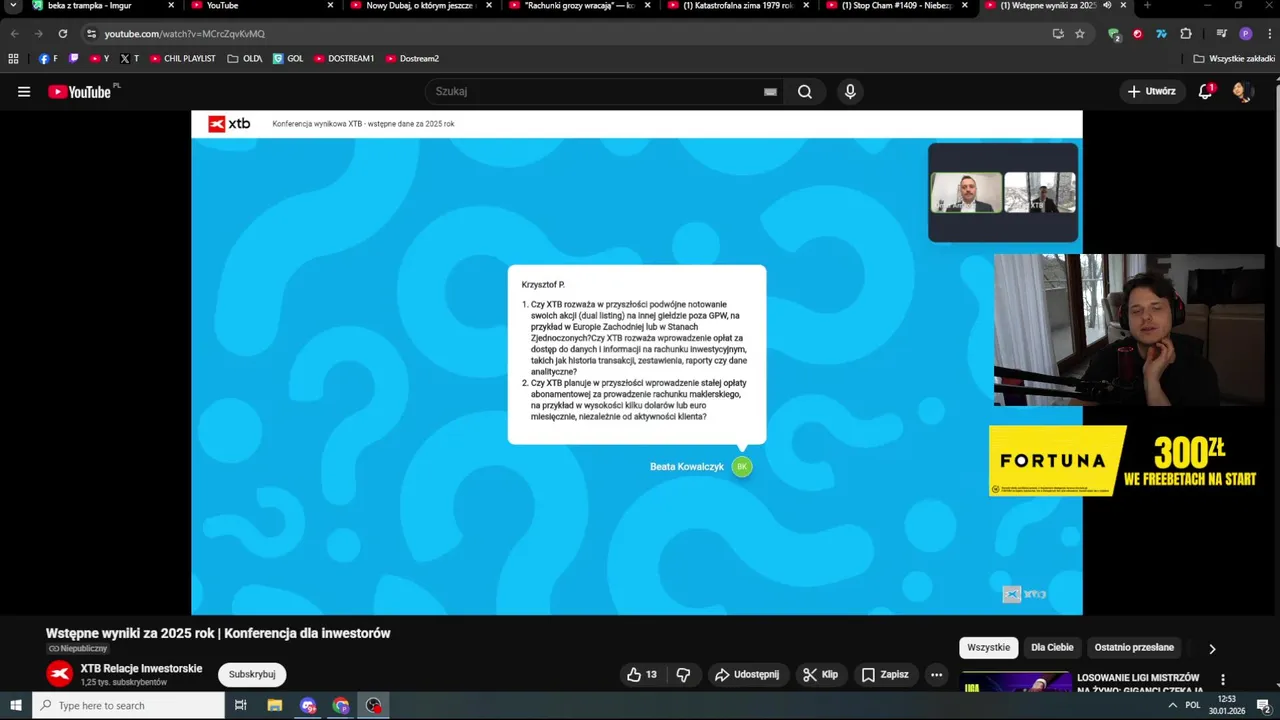The image size is (1280, 720).
Task: Open Chrome profile avatar
Action: tap(1246, 33)
